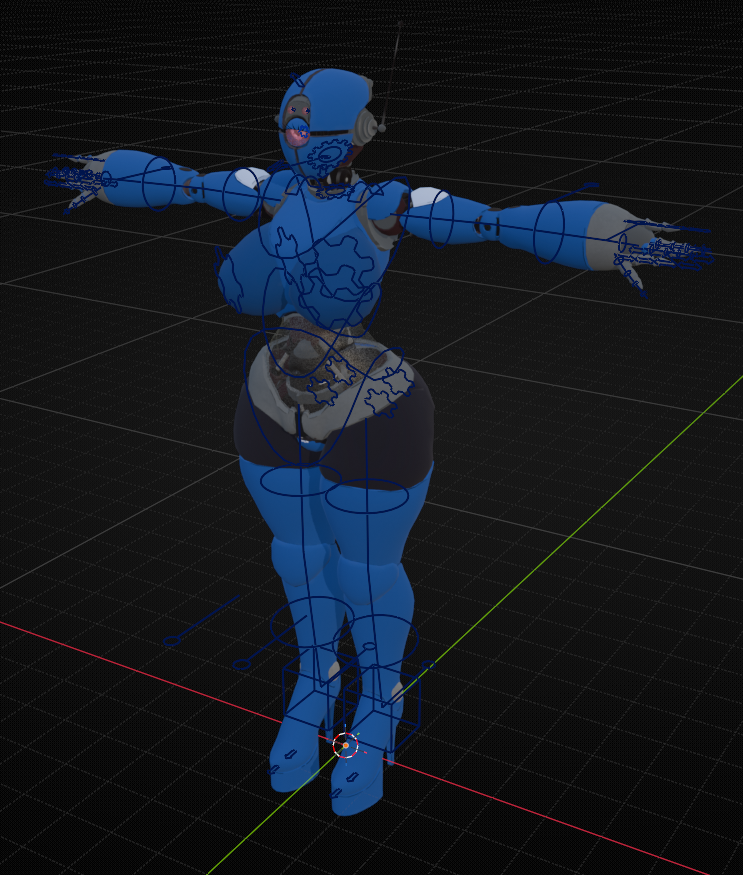Select the small pole circle on the green axis
This screenshot has height=875, width=743.
428,665
